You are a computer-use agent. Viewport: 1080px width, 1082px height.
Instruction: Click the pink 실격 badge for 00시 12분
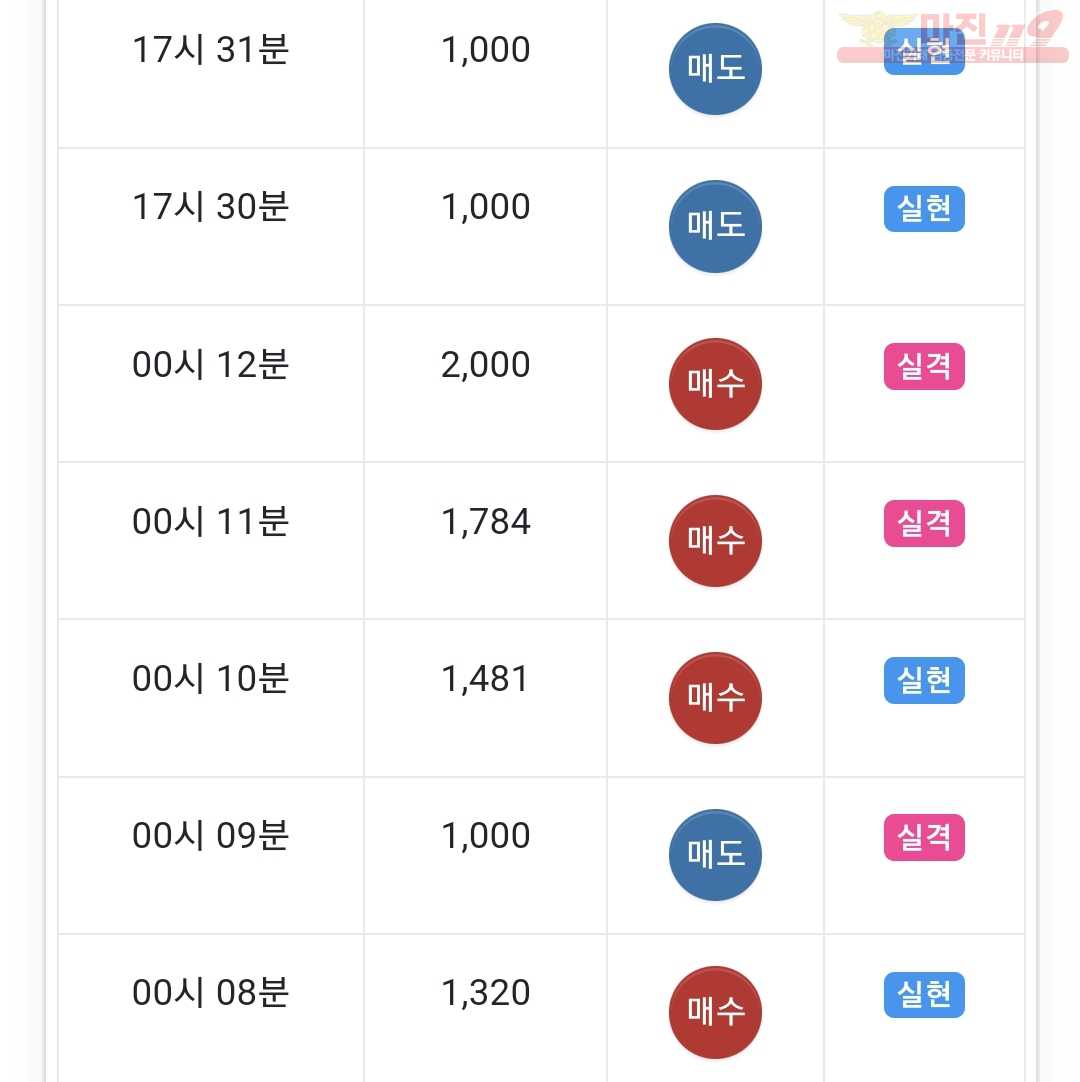(924, 366)
